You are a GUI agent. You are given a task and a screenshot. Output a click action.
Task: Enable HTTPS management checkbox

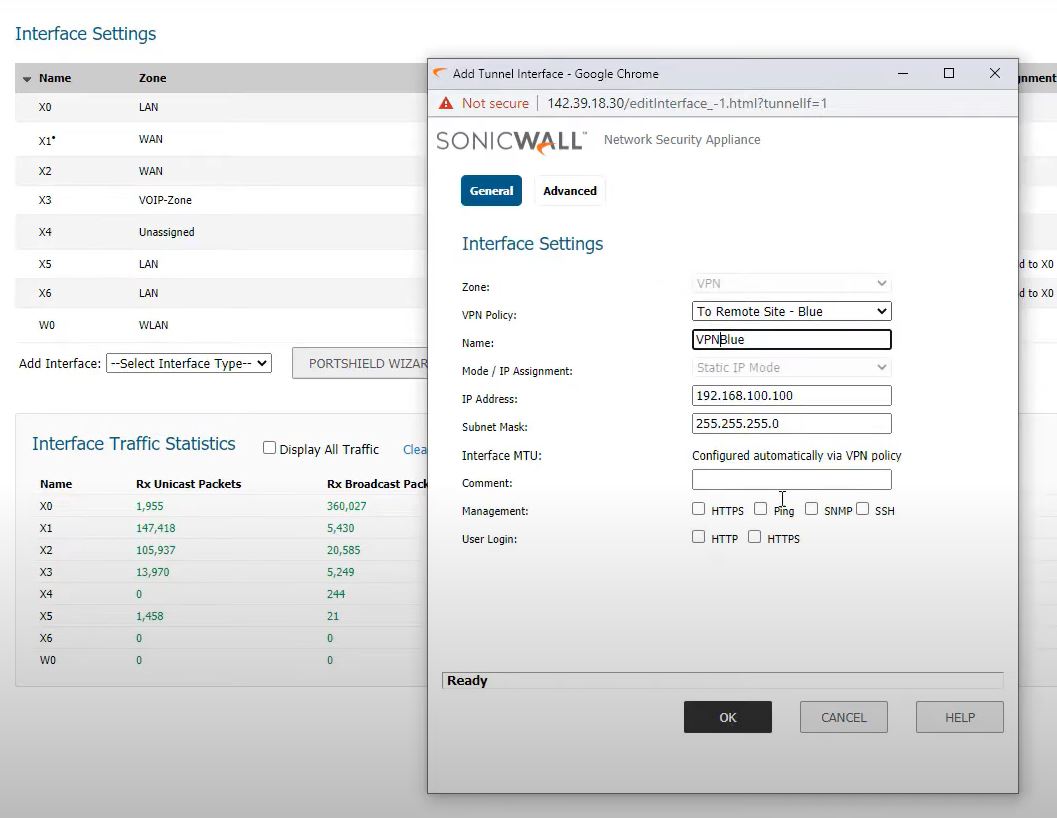click(x=699, y=509)
